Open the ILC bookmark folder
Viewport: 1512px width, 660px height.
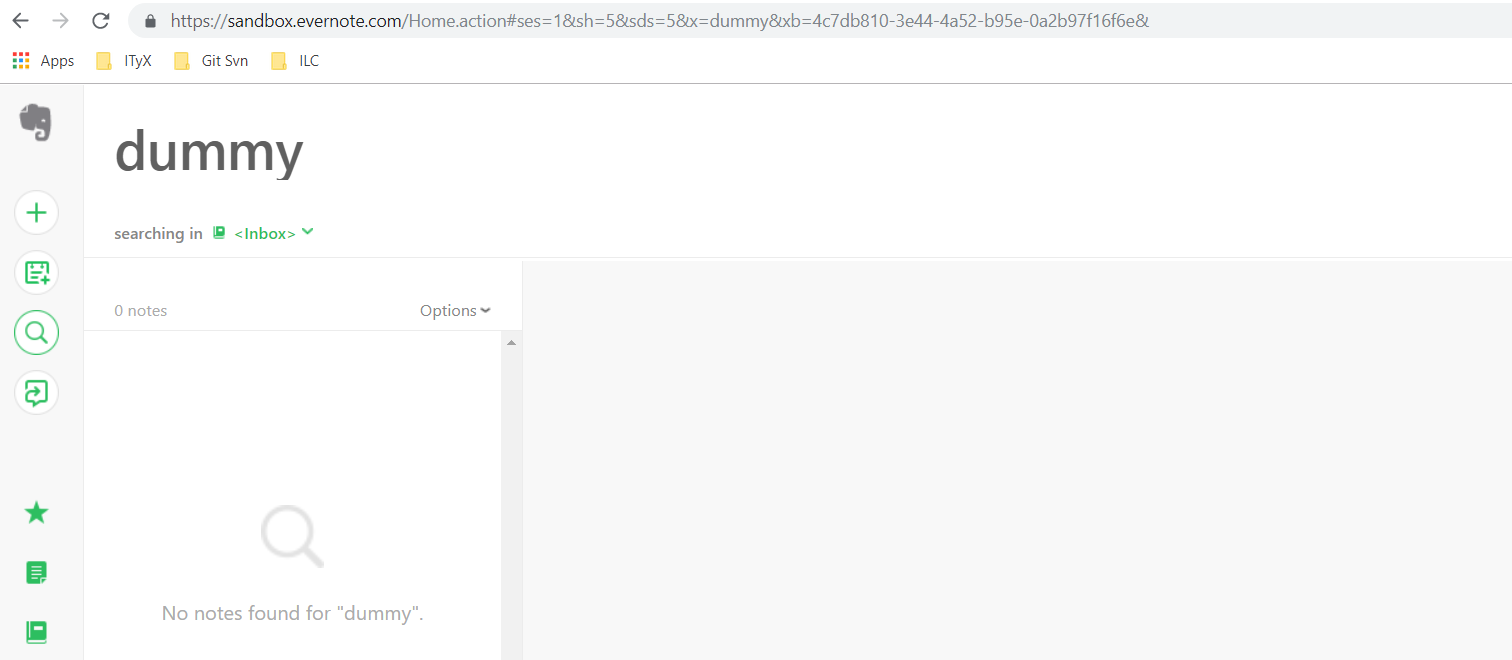[295, 61]
